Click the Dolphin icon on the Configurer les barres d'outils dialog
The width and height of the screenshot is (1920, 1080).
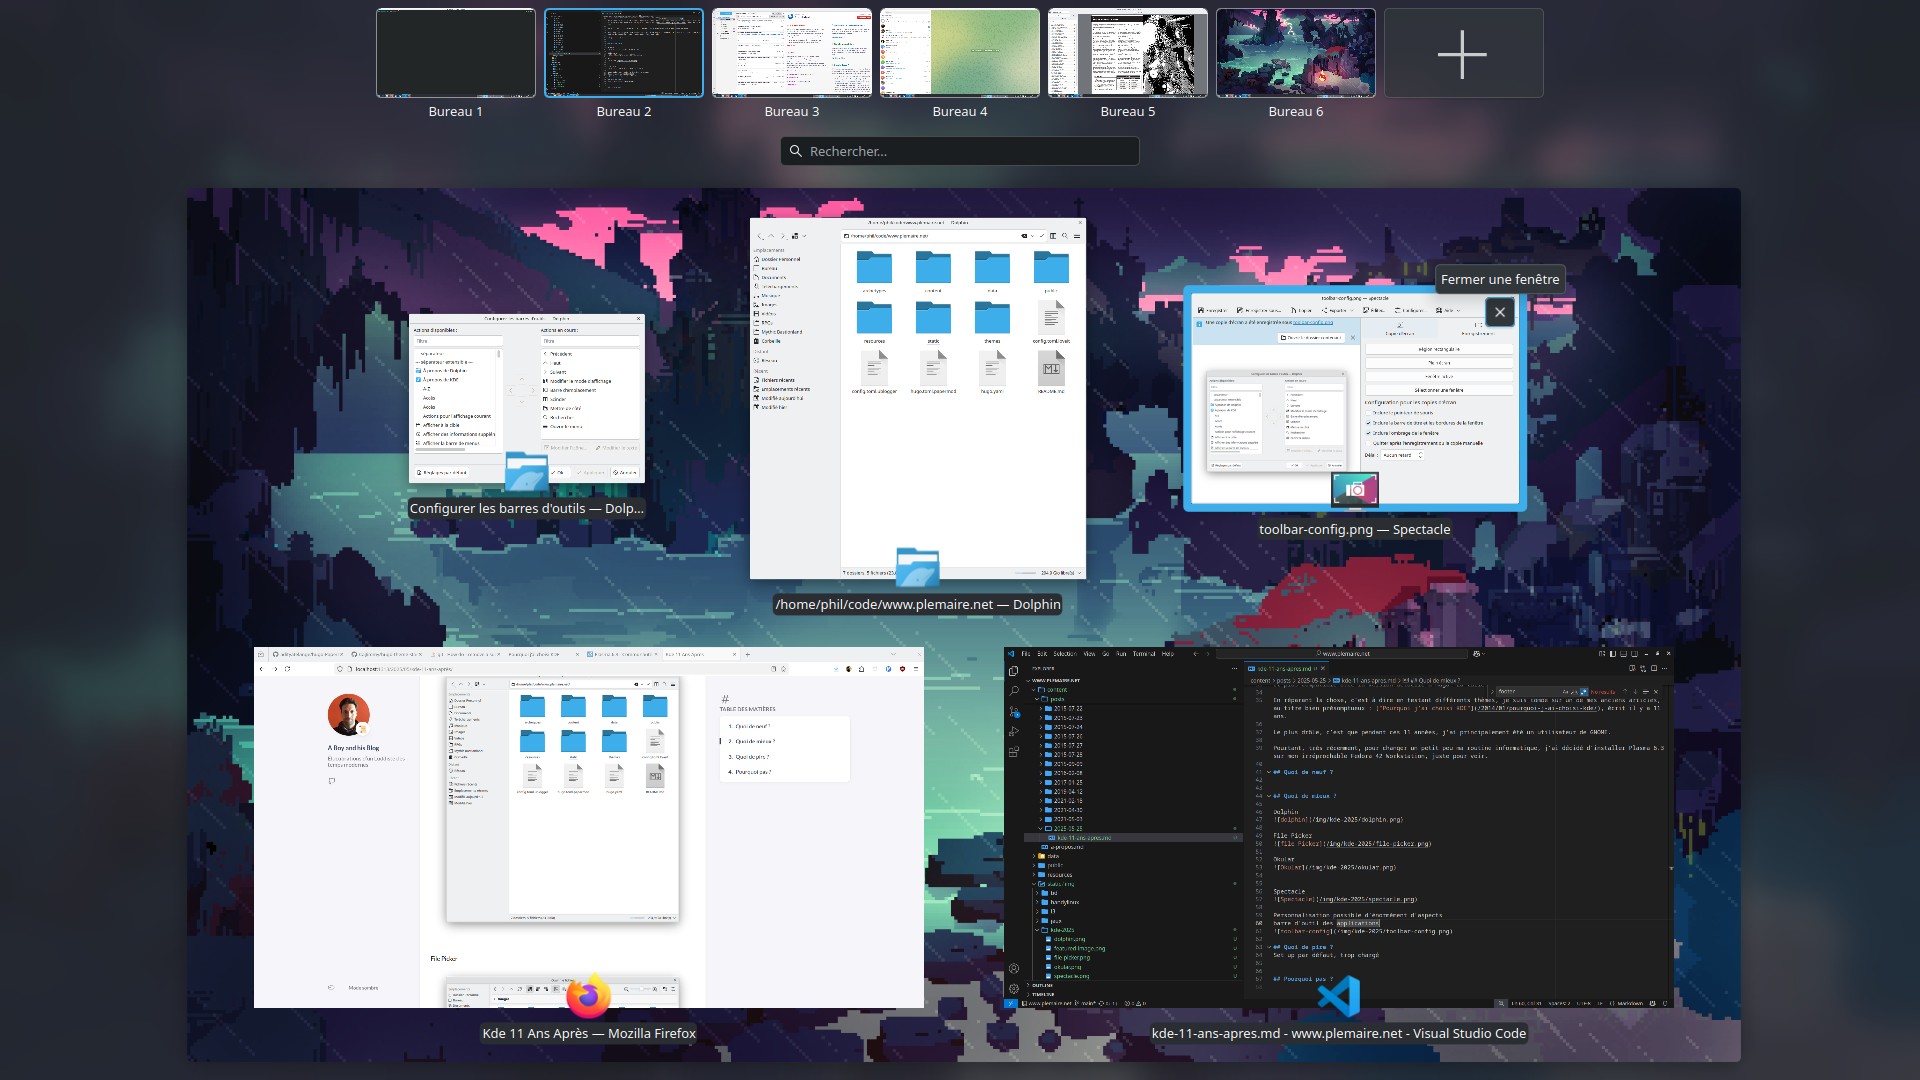(x=526, y=471)
